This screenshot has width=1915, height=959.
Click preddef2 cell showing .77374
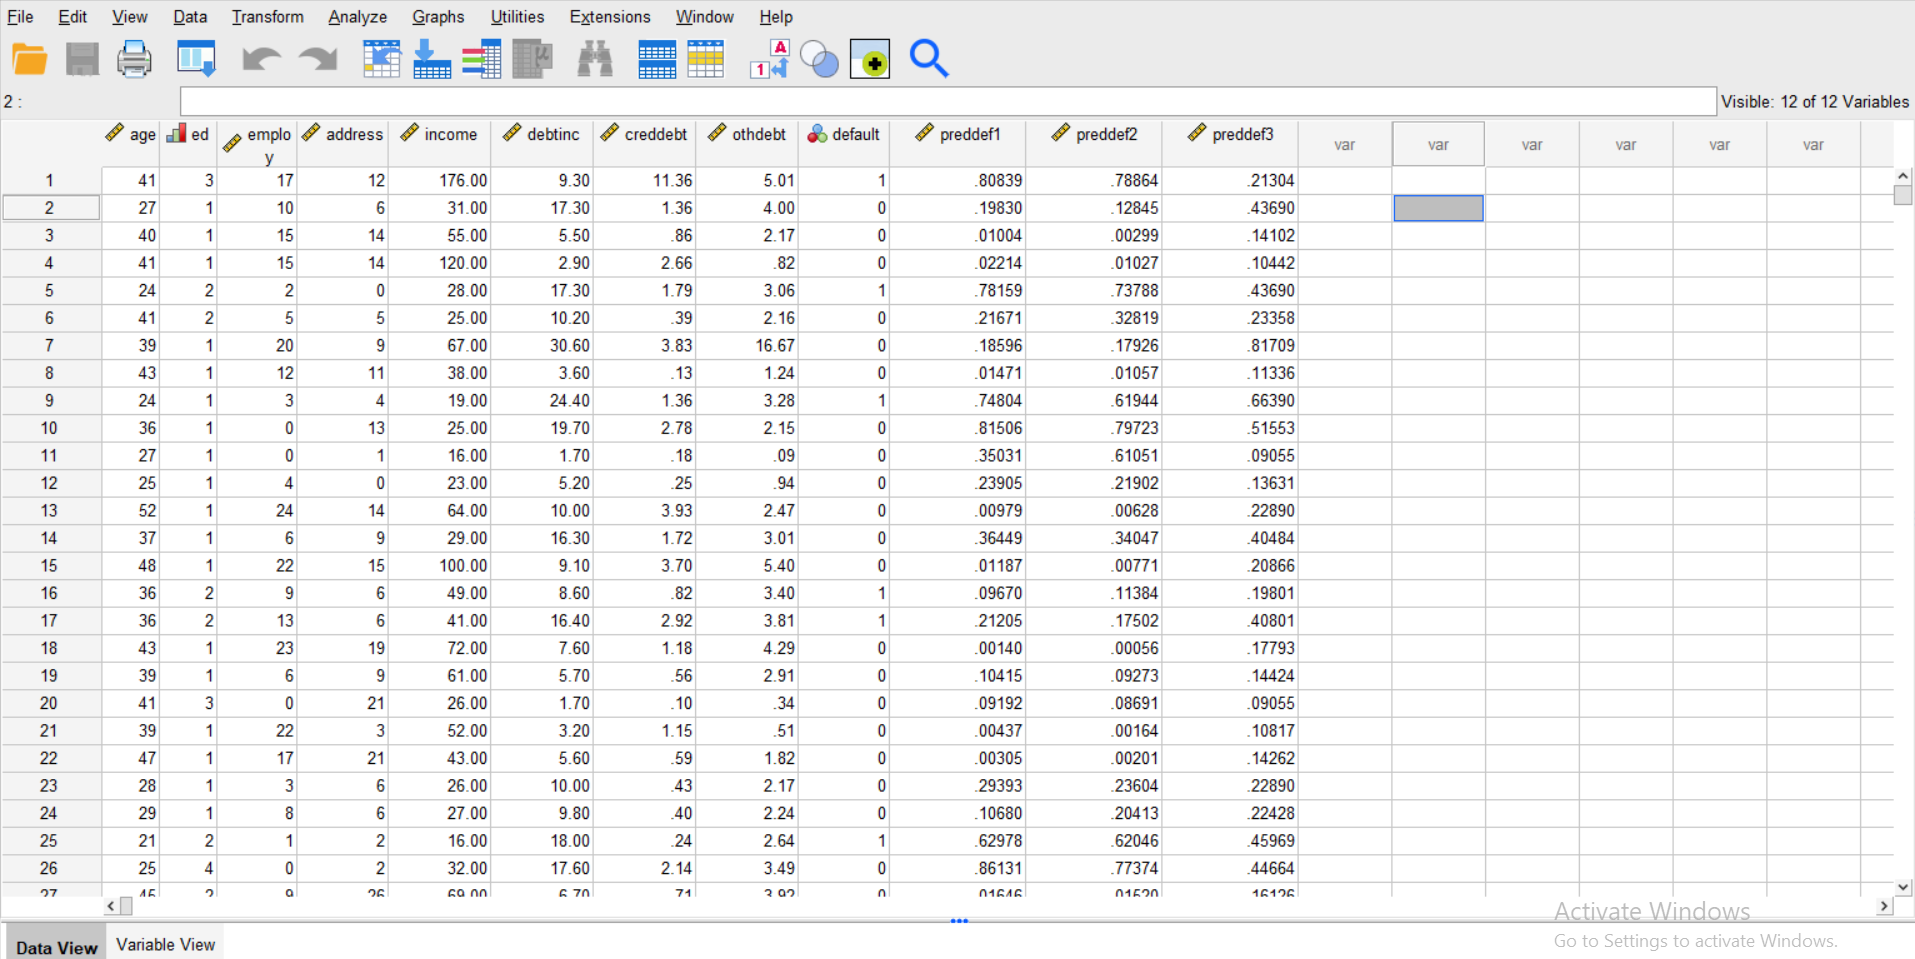(x=1094, y=869)
